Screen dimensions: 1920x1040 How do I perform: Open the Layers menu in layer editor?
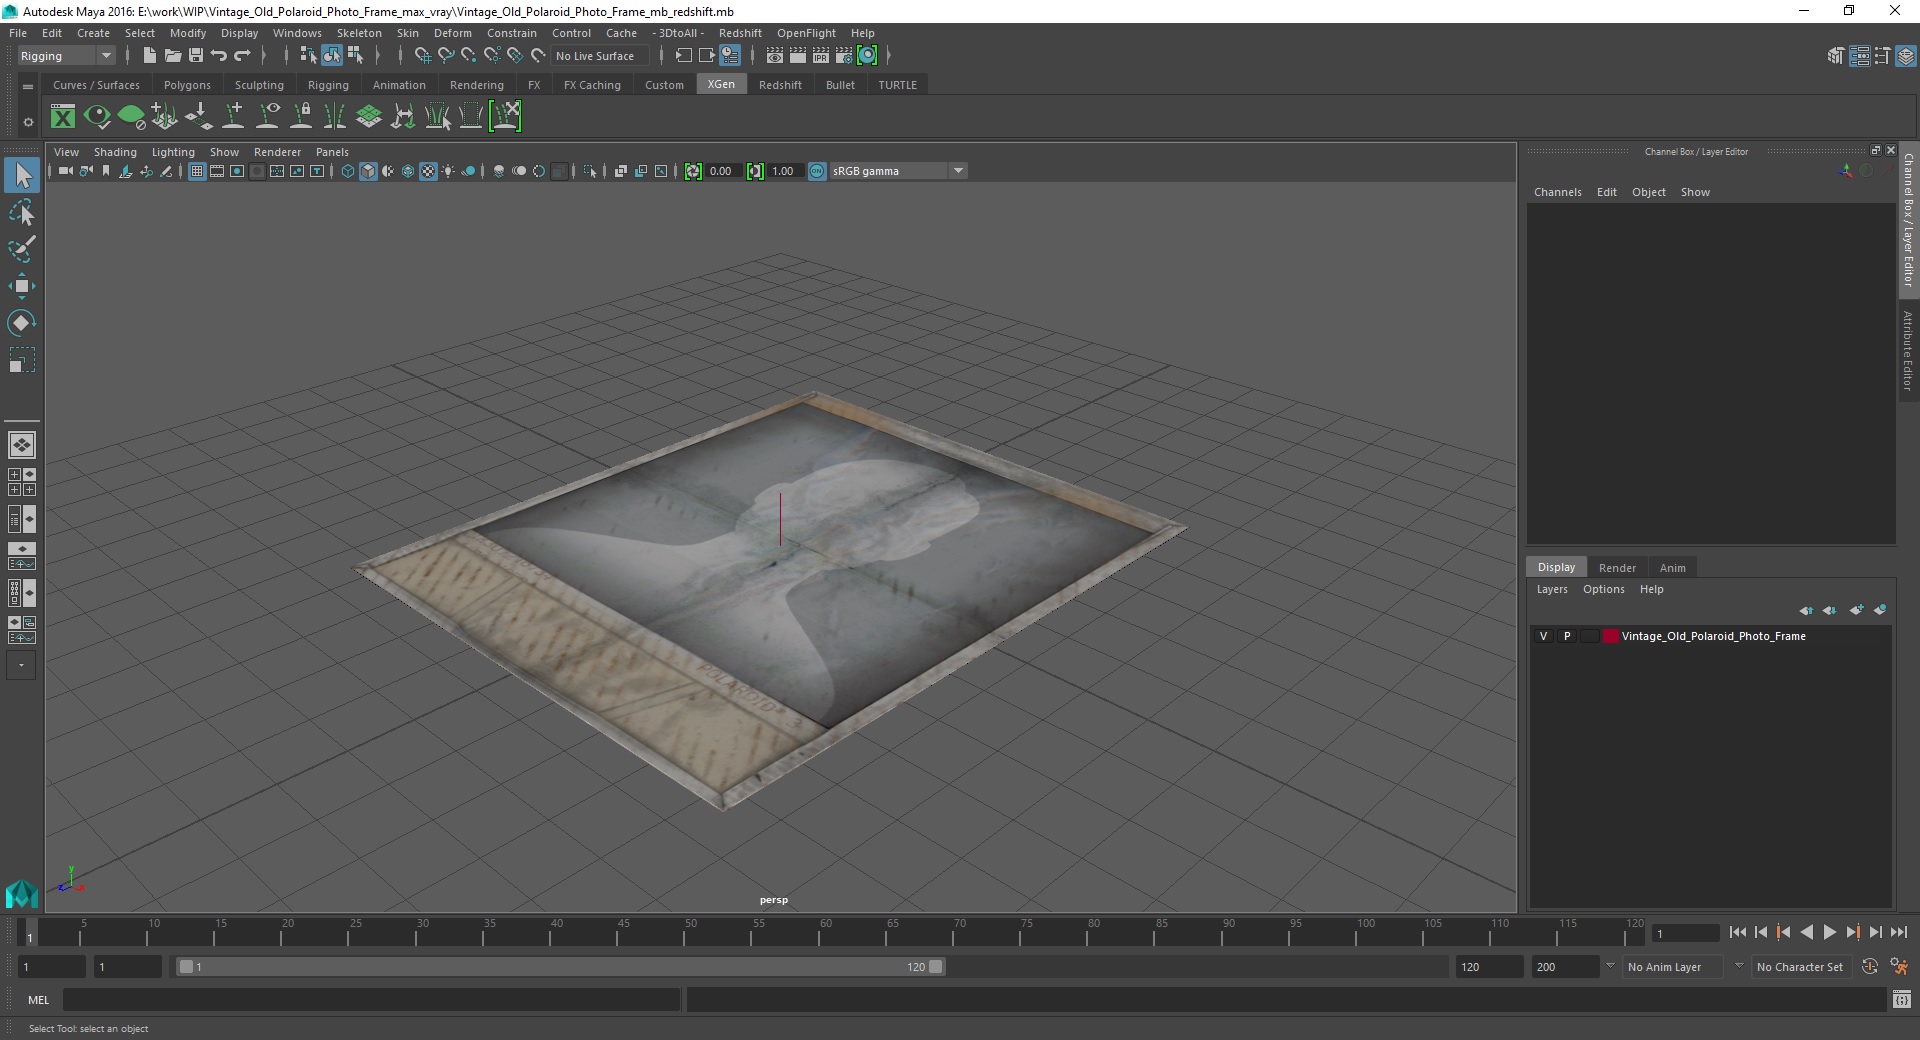(1552, 589)
